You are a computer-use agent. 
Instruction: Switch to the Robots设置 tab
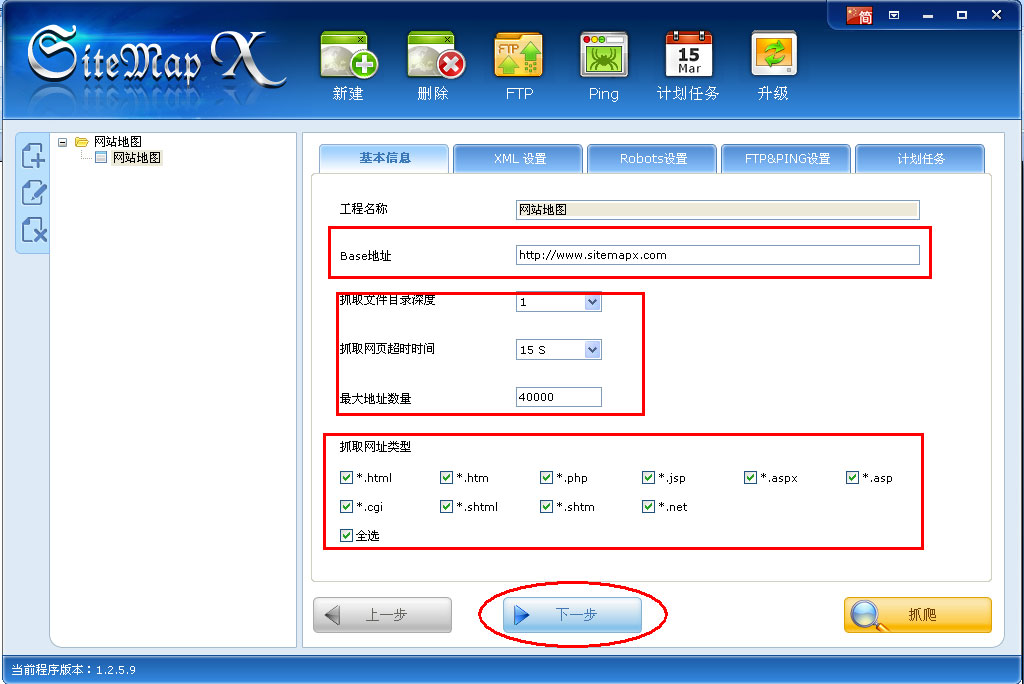(x=653, y=159)
